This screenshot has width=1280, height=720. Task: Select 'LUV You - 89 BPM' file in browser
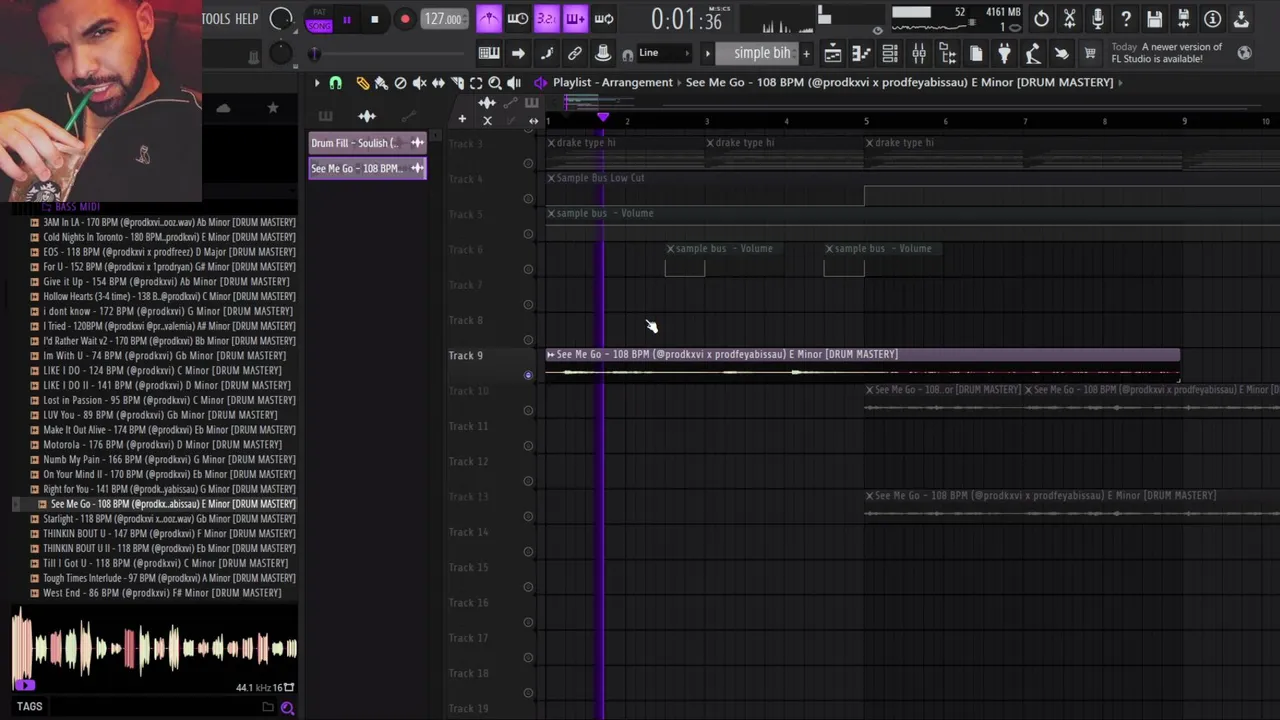pyautogui.click(x=161, y=415)
